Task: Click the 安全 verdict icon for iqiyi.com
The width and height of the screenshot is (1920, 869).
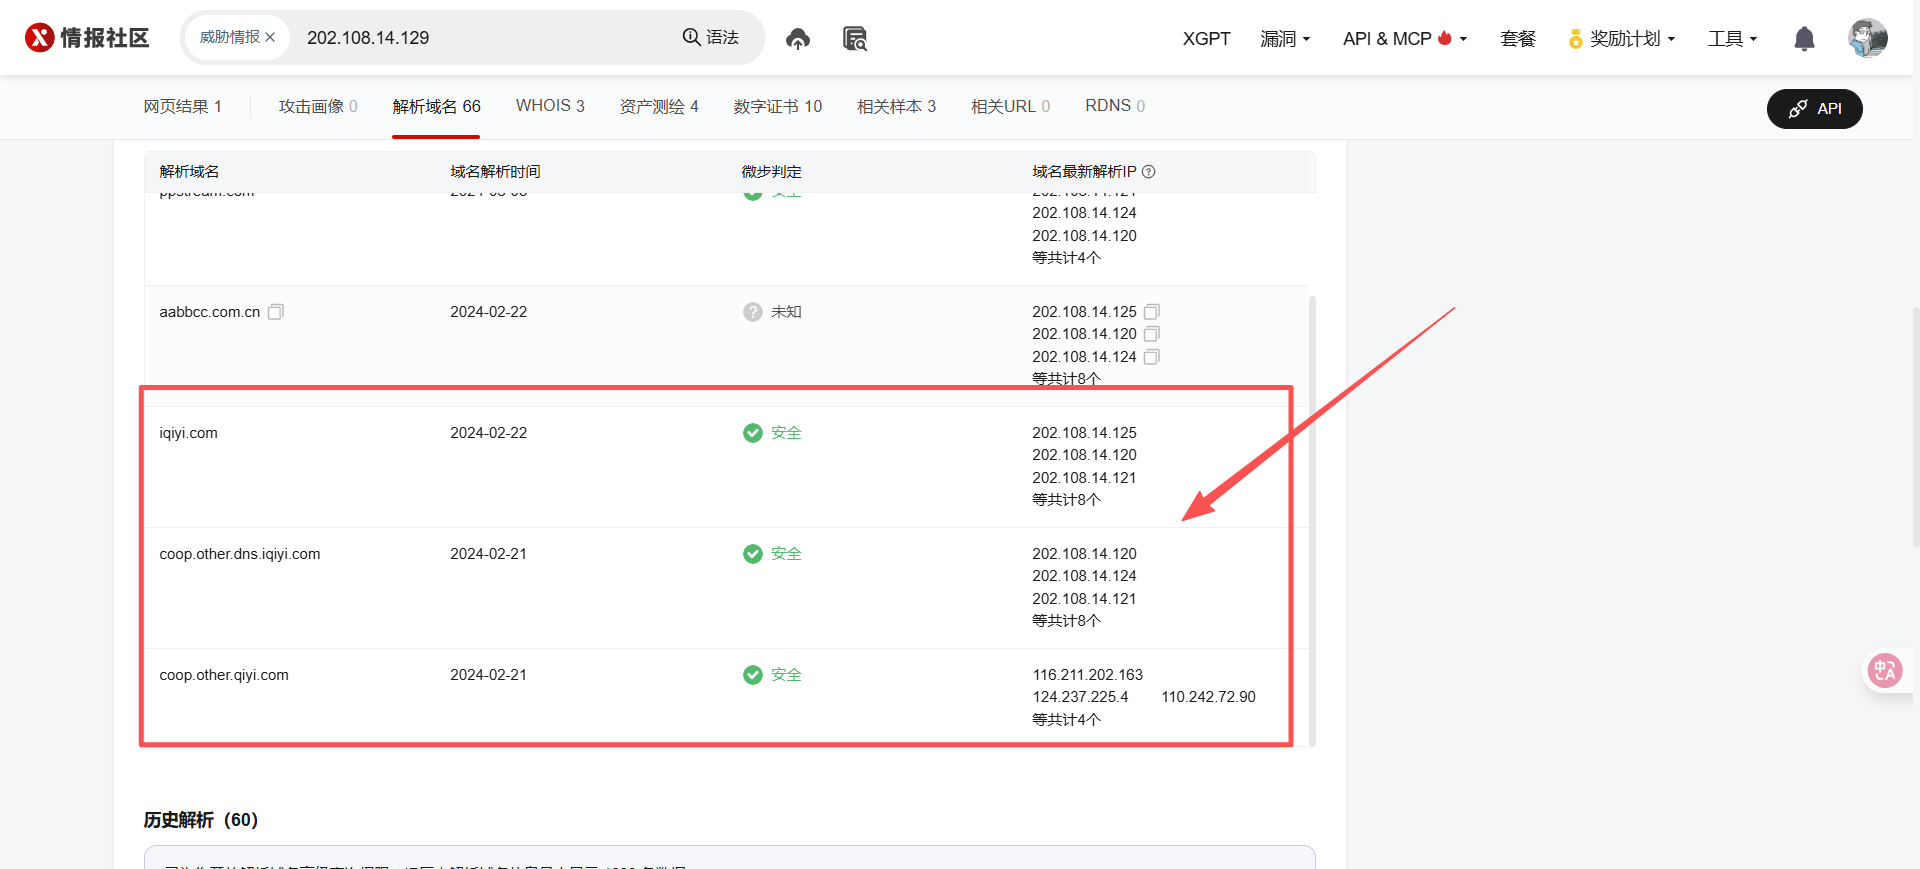Action: [x=753, y=433]
